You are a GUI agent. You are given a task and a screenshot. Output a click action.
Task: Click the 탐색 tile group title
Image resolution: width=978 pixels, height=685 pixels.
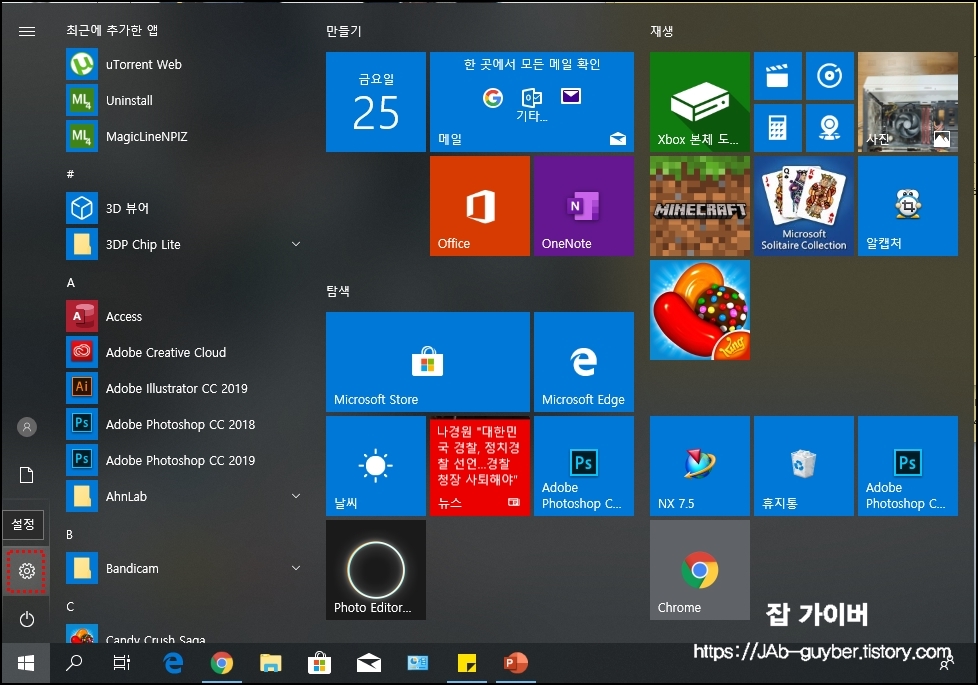338,291
